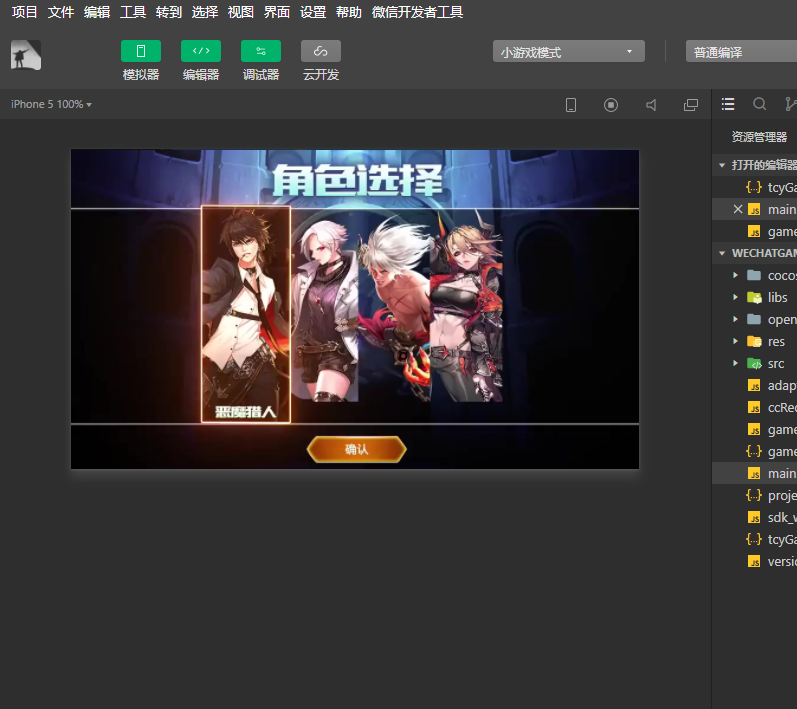Image resolution: width=797 pixels, height=709 pixels.
Task: Click the 确认 confirm button in game
Action: point(356,449)
